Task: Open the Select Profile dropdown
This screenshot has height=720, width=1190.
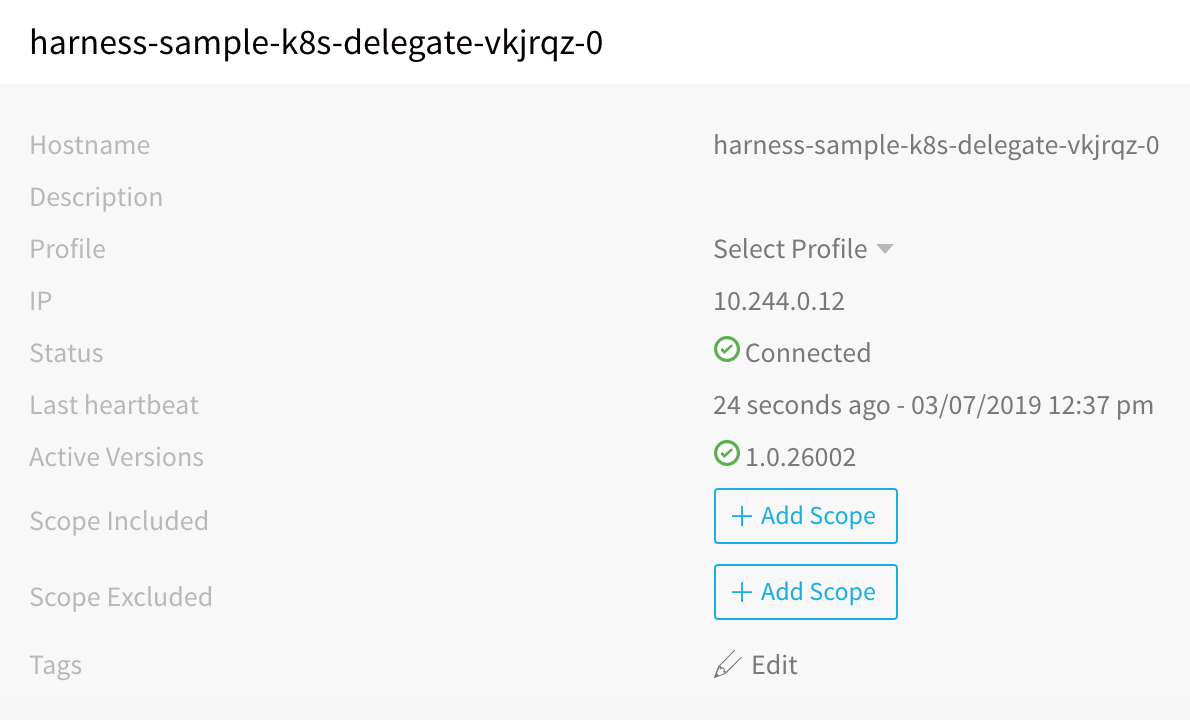Action: pos(803,249)
